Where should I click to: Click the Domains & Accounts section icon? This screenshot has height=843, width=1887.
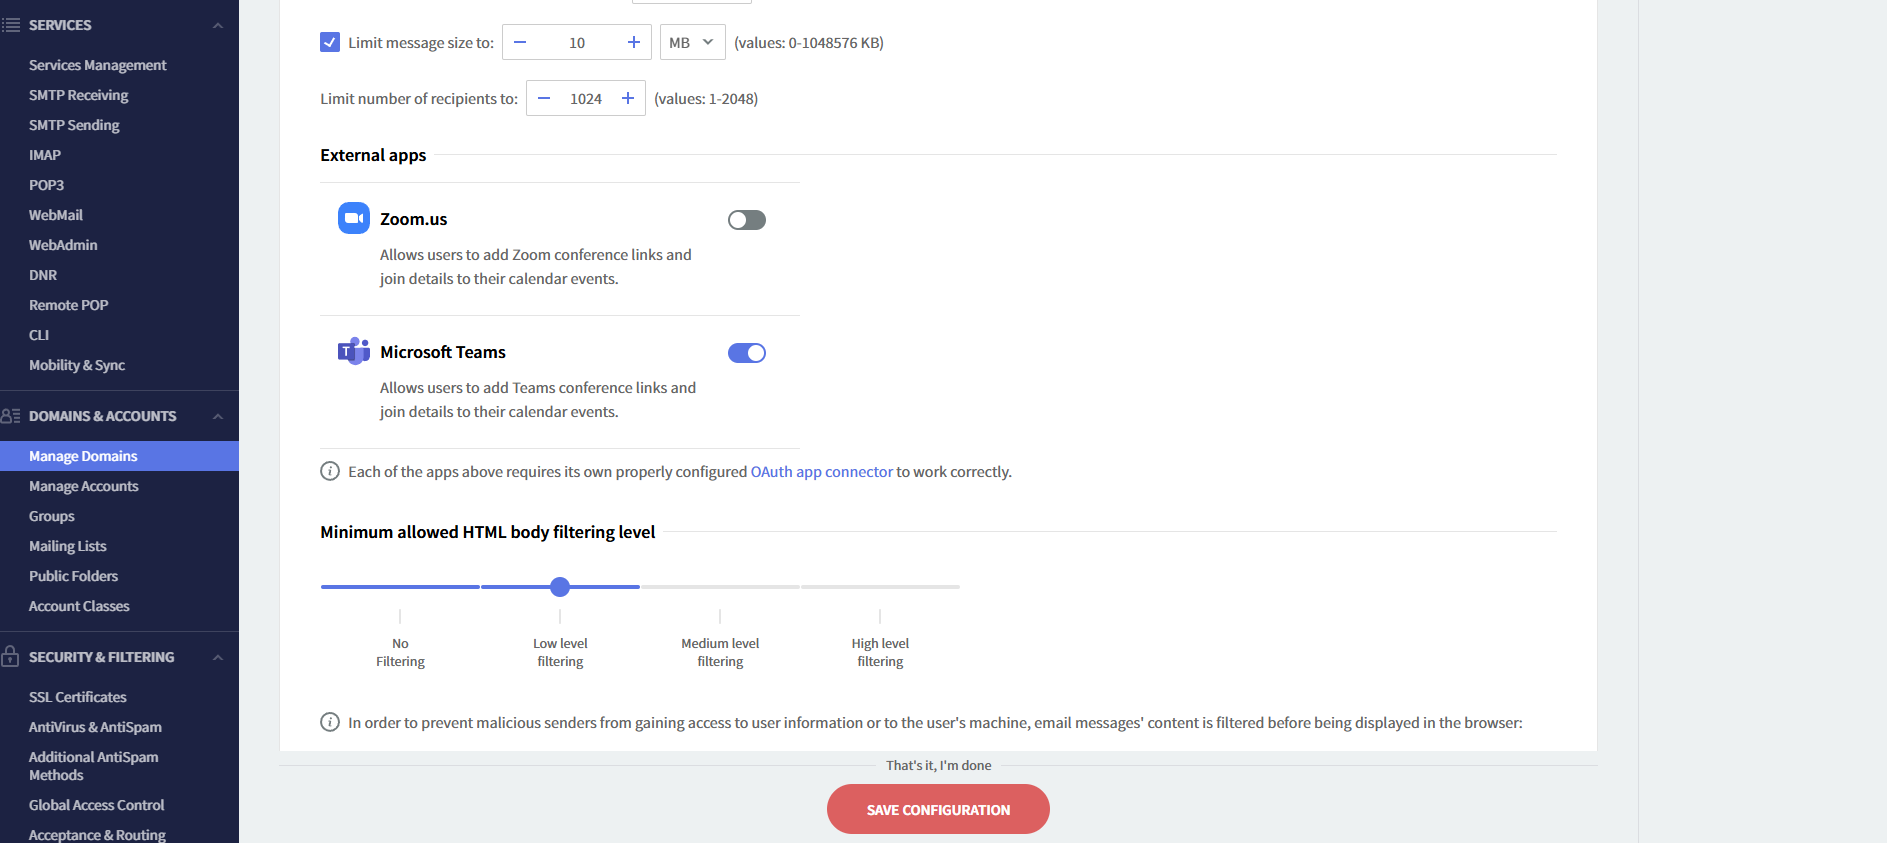pos(11,416)
